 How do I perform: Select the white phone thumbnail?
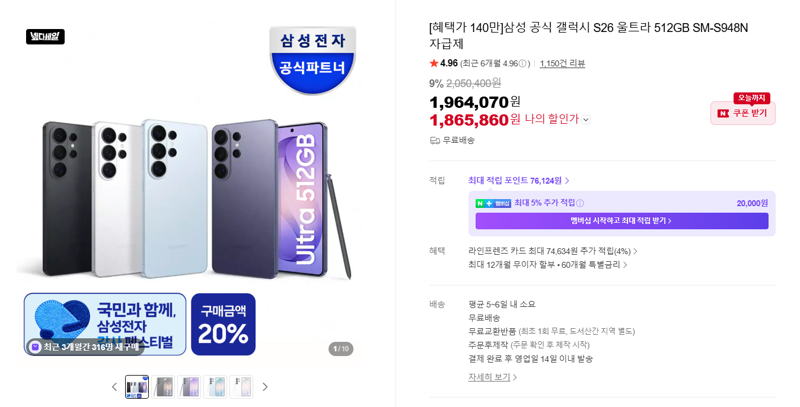coord(241,387)
